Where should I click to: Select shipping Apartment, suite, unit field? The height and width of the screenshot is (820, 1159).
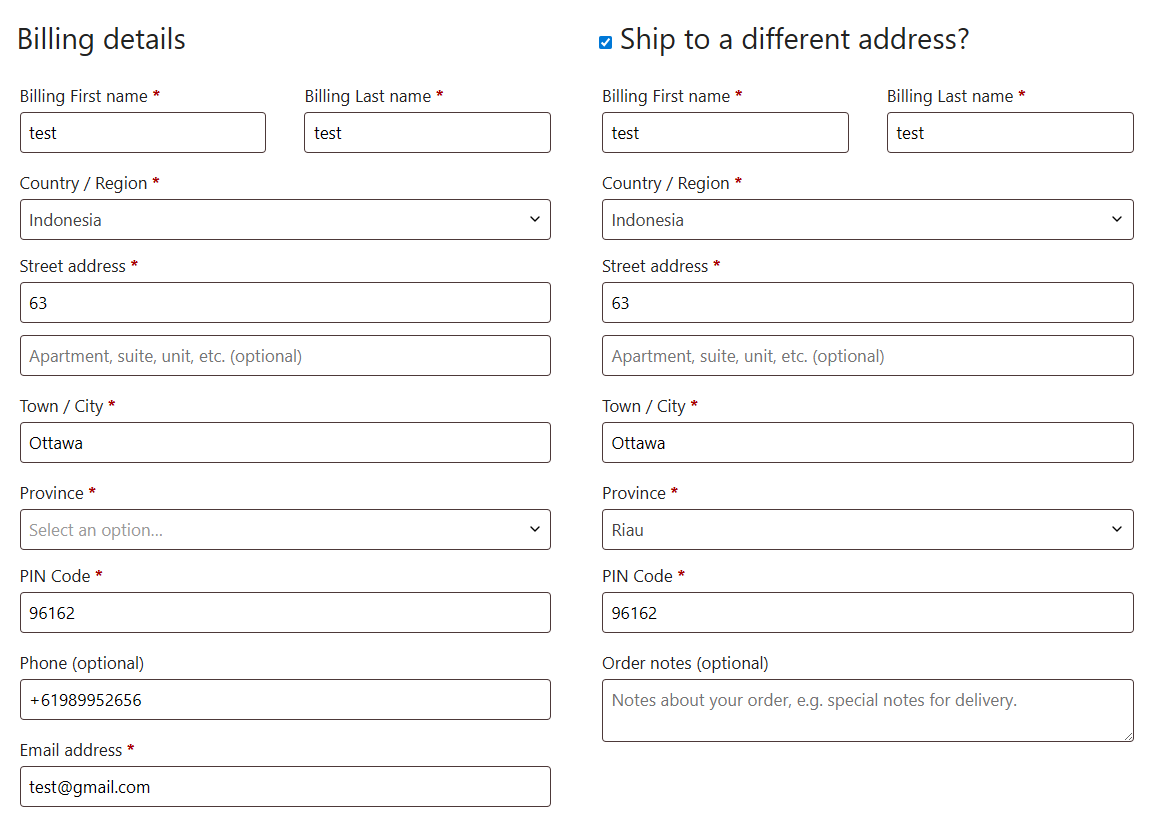867,356
